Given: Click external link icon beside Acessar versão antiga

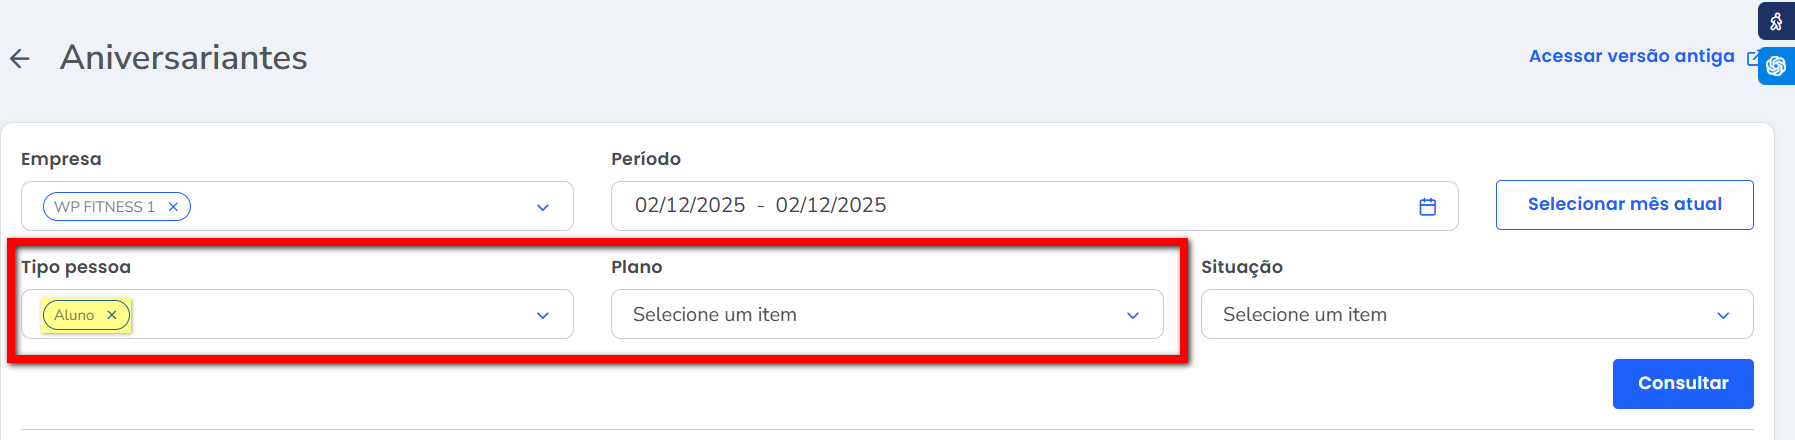Looking at the screenshot, I should 1752,58.
